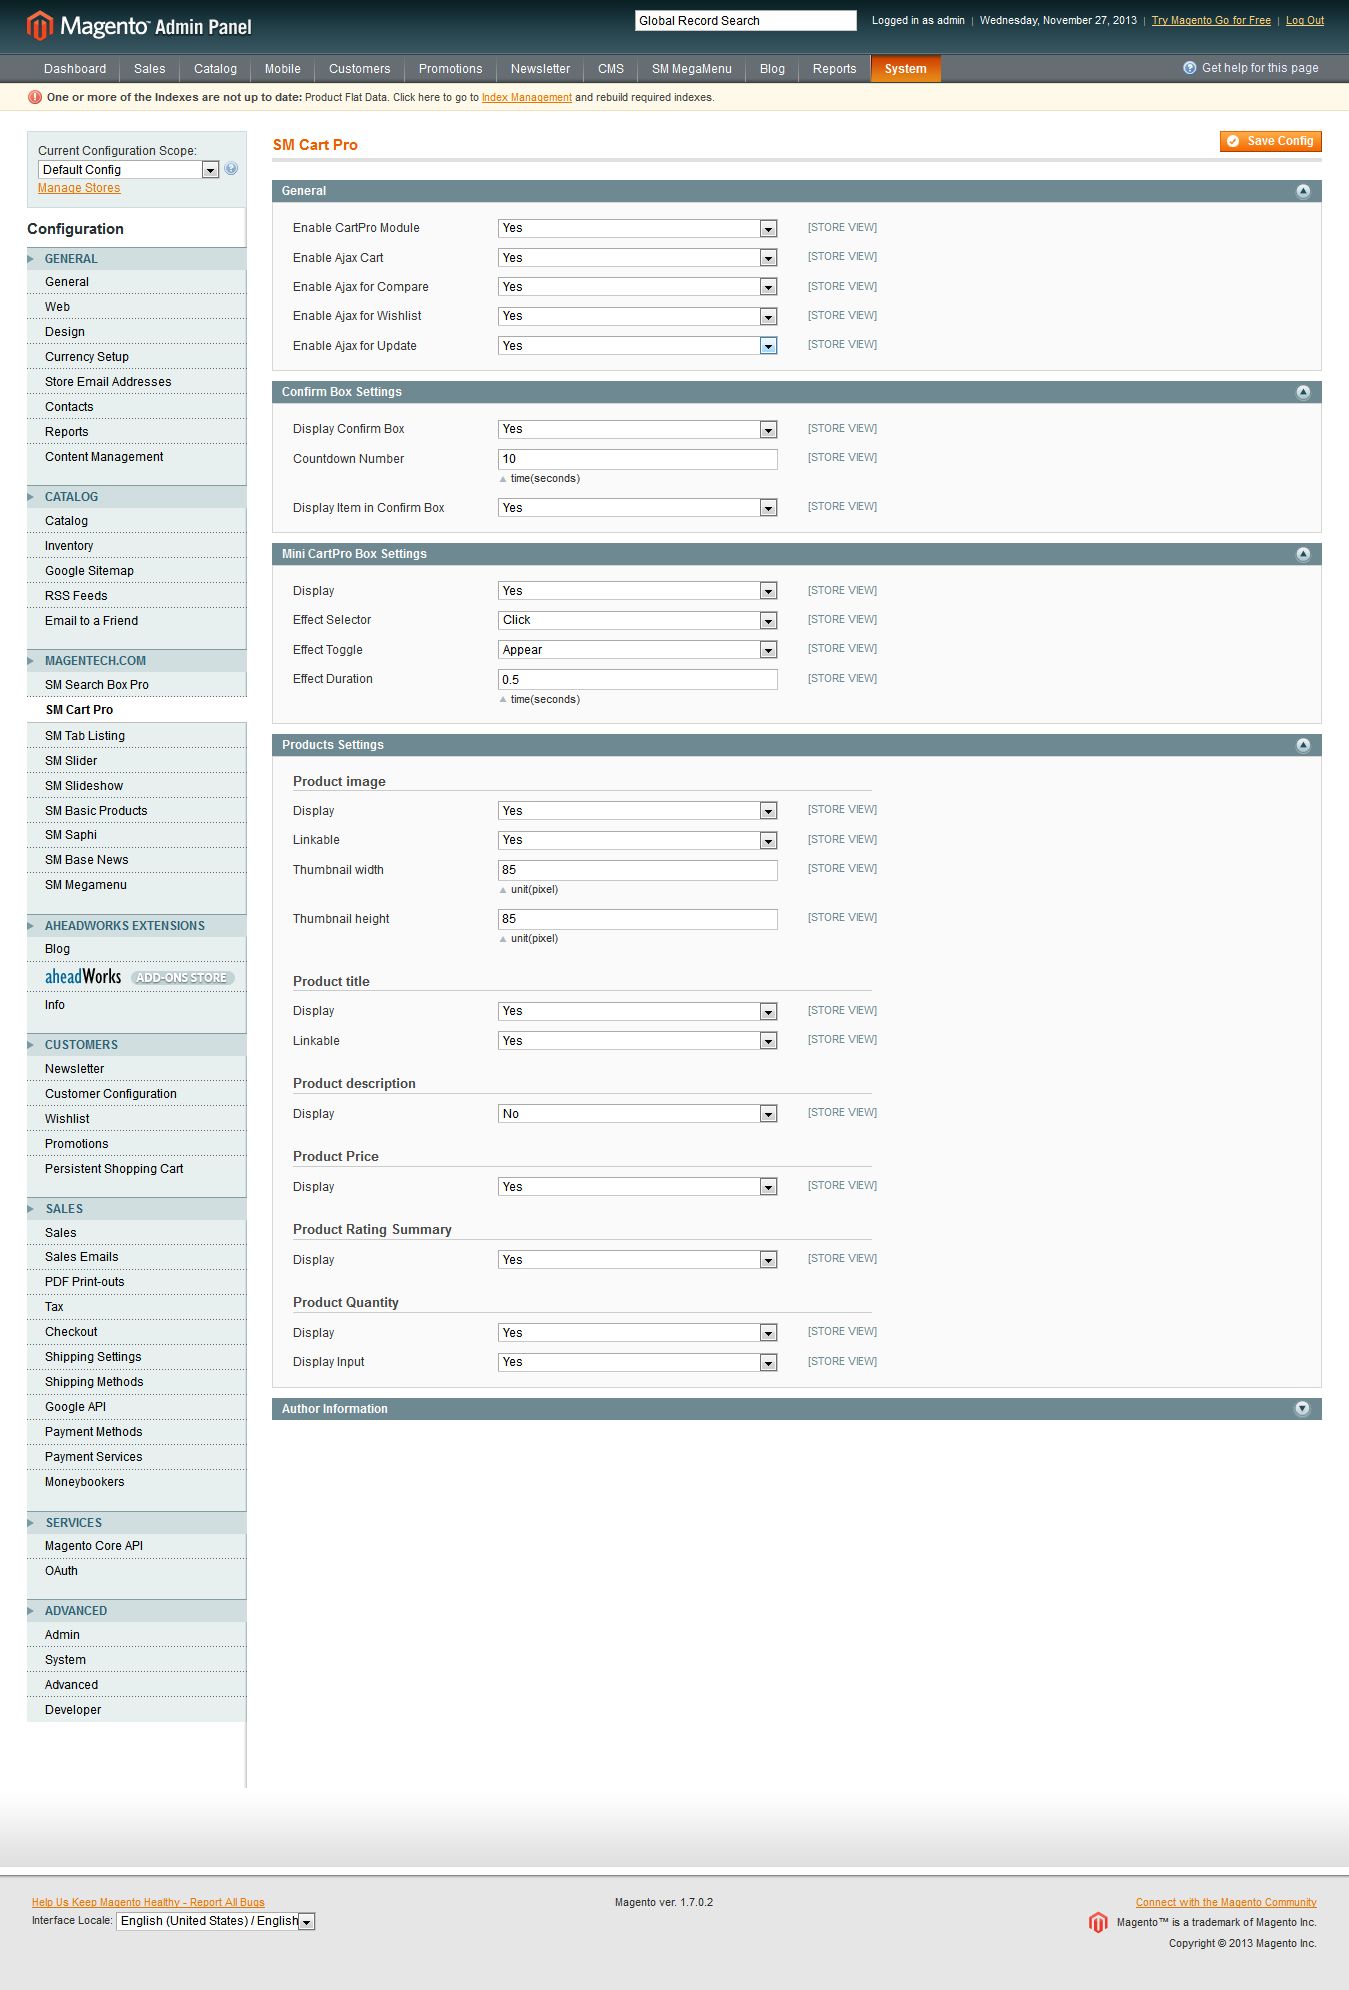1349x1990 pixels.
Task: Collapse the Mini CartPro Box Settings section
Action: pyautogui.click(x=1302, y=554)
